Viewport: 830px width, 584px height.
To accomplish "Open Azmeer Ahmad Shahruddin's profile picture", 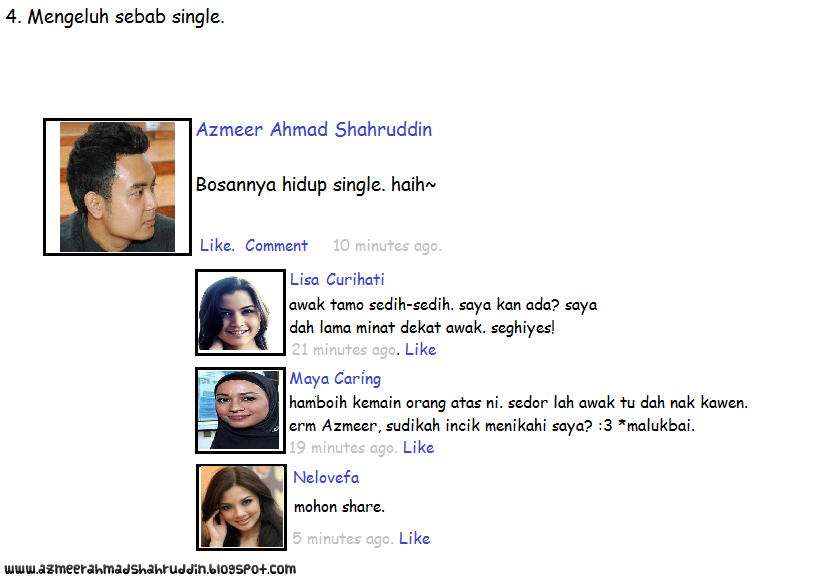I will coord(118,187).
